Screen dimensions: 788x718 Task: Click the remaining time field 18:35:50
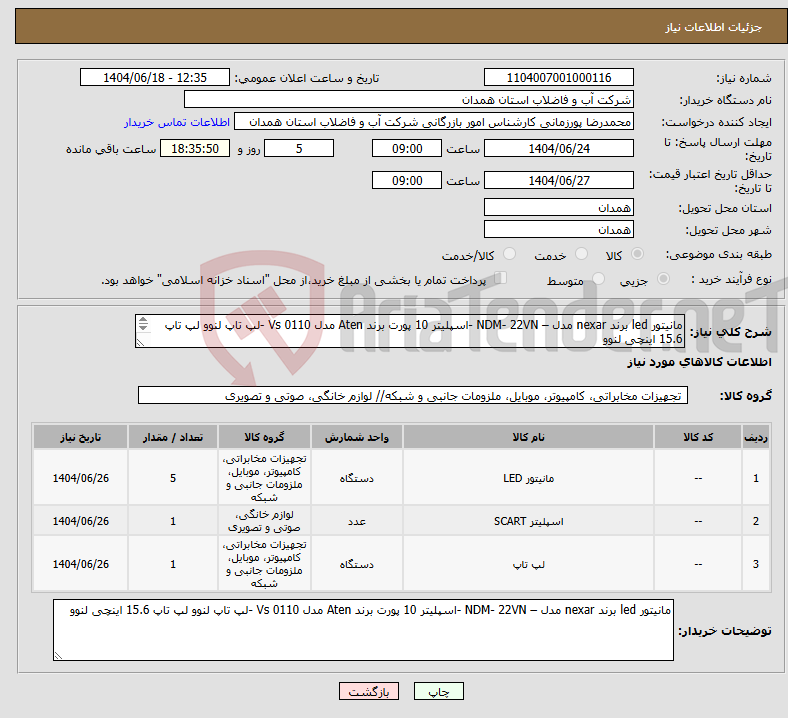tap(195, 149)
